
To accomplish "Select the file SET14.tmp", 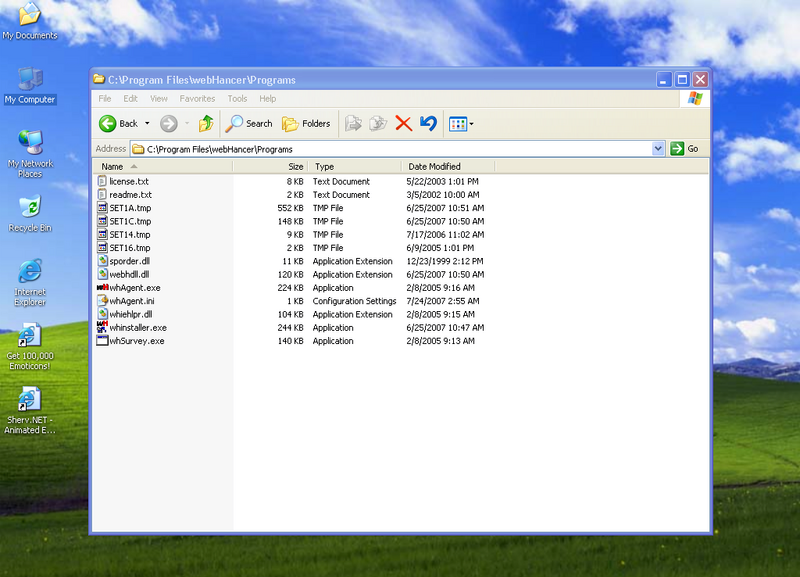I will [x=130, y=234].
